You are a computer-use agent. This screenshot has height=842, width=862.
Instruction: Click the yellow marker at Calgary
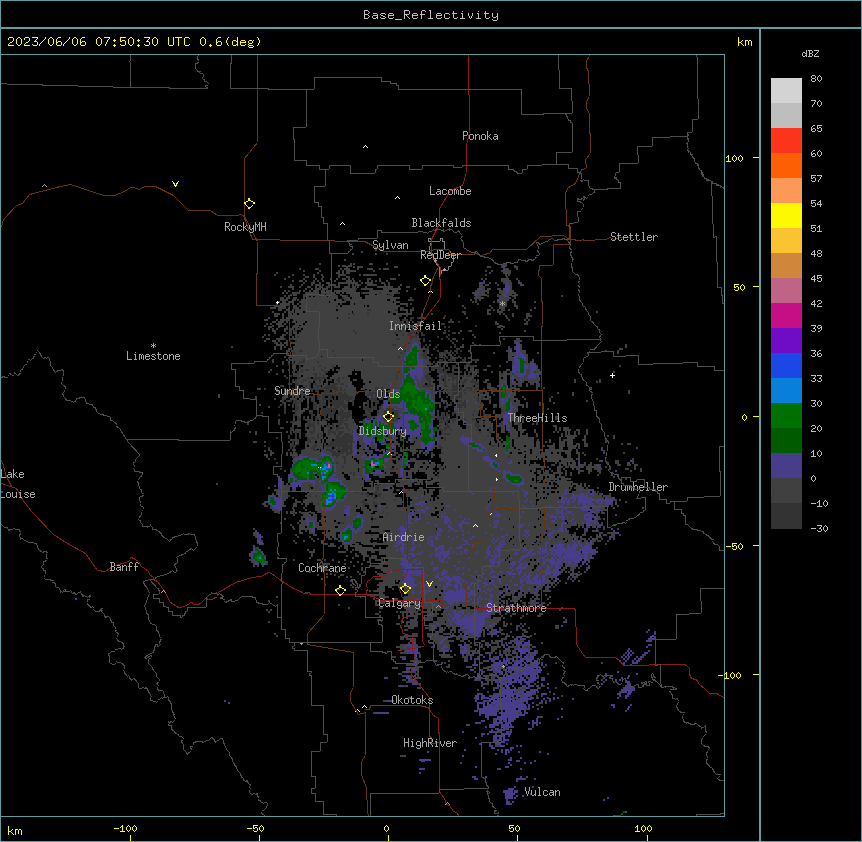[x=405, y=589]
